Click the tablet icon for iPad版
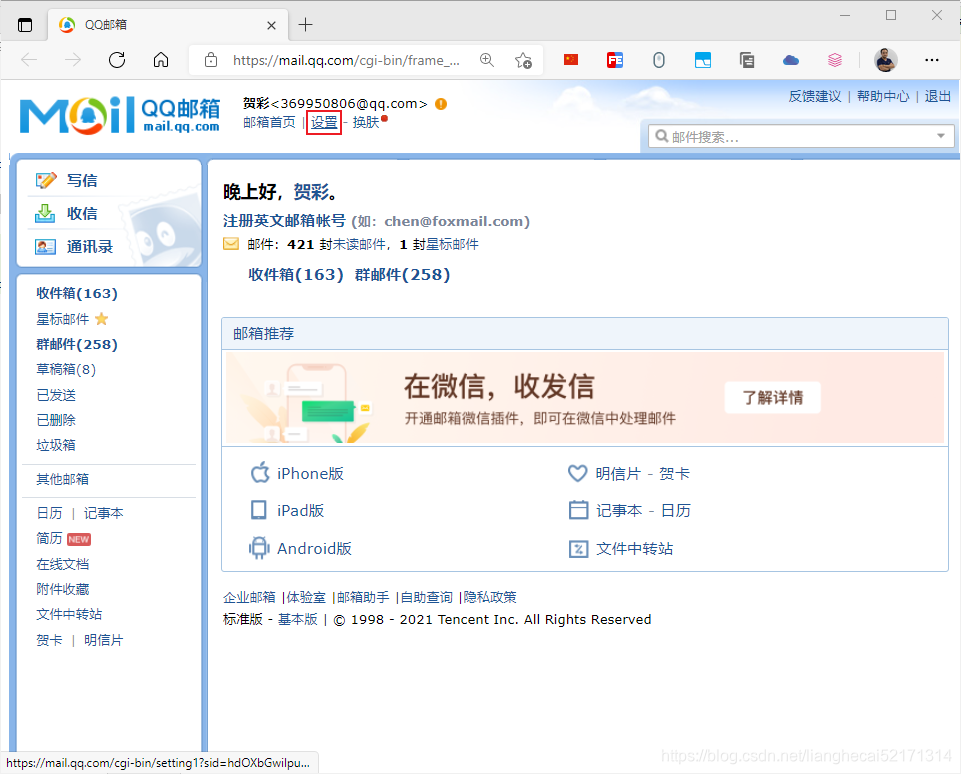 [259, 510]
